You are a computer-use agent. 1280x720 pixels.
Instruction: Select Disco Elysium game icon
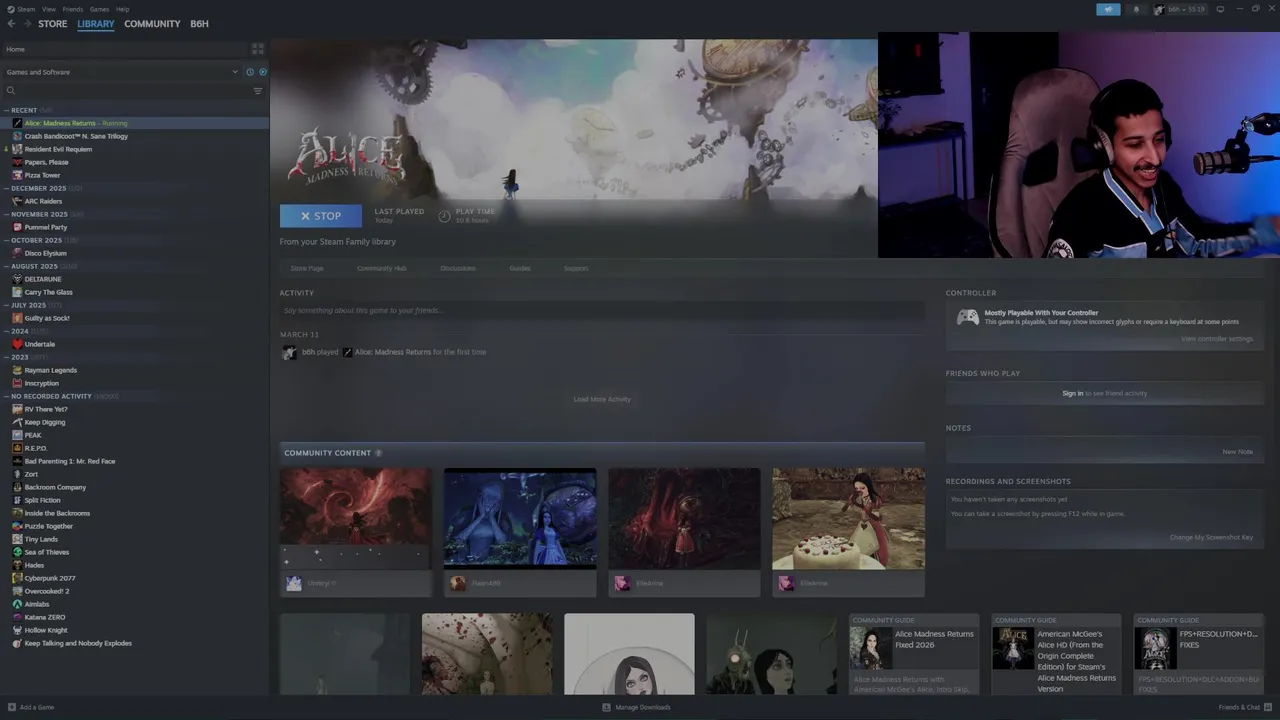pos(17,253)
